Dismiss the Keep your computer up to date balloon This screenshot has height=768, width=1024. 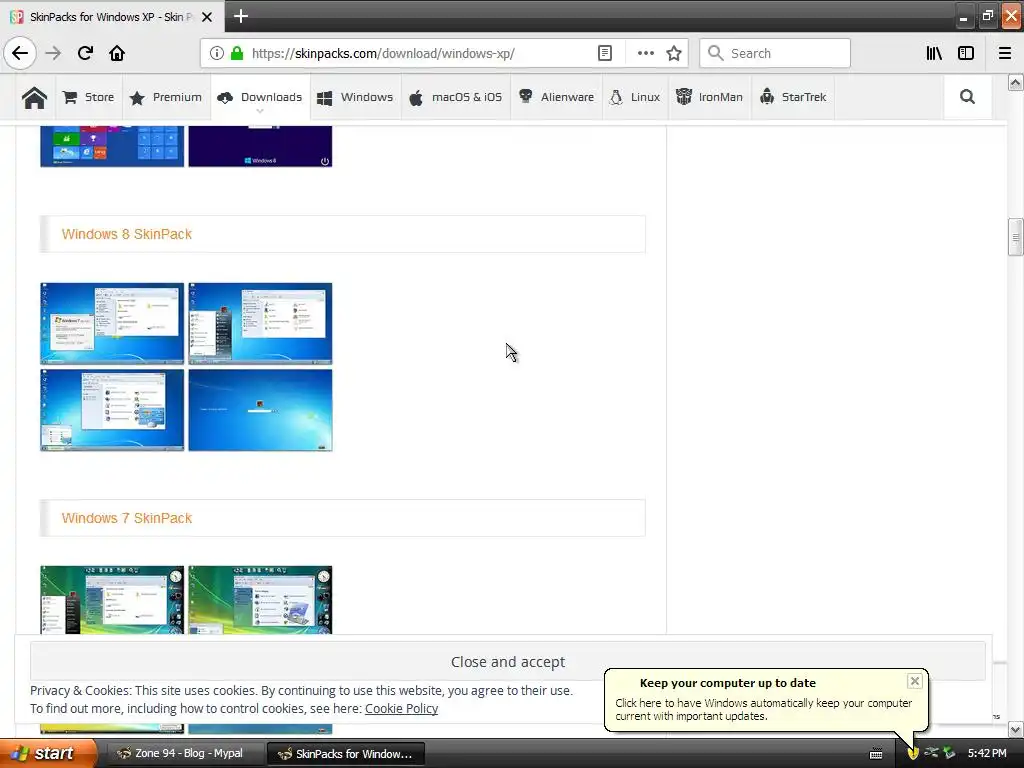914,681
